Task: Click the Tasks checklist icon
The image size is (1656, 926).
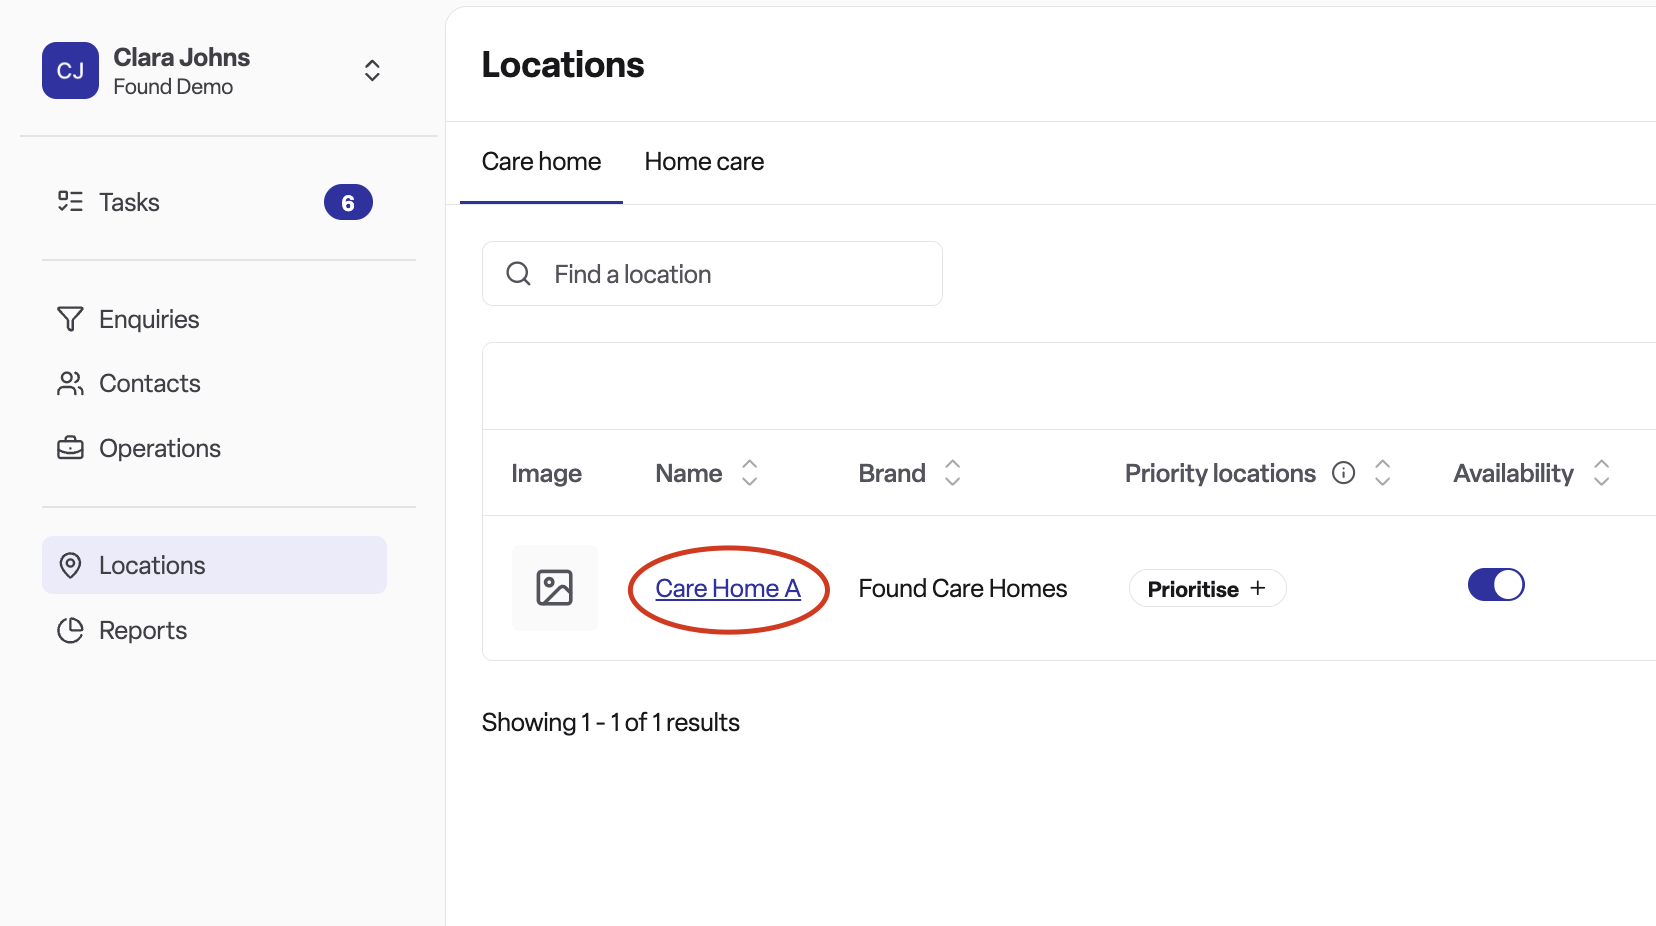Action: click(70, 202)
